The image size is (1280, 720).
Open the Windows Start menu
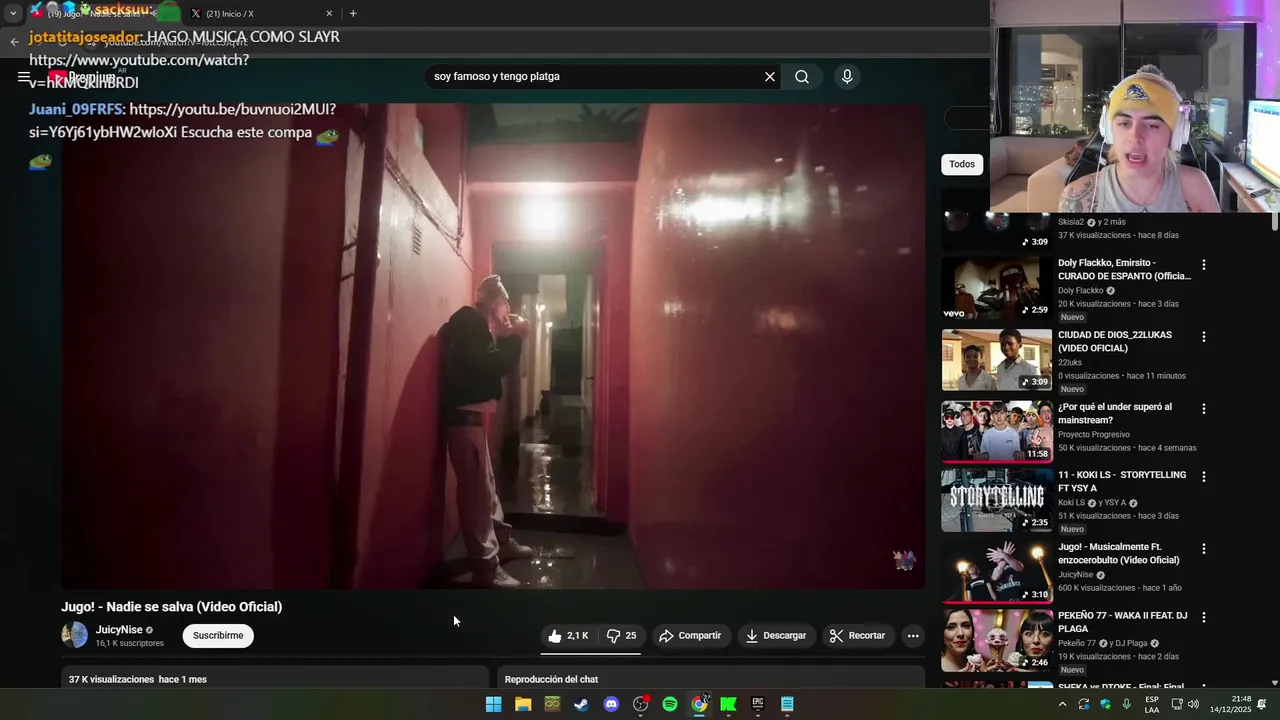[494, 704]
